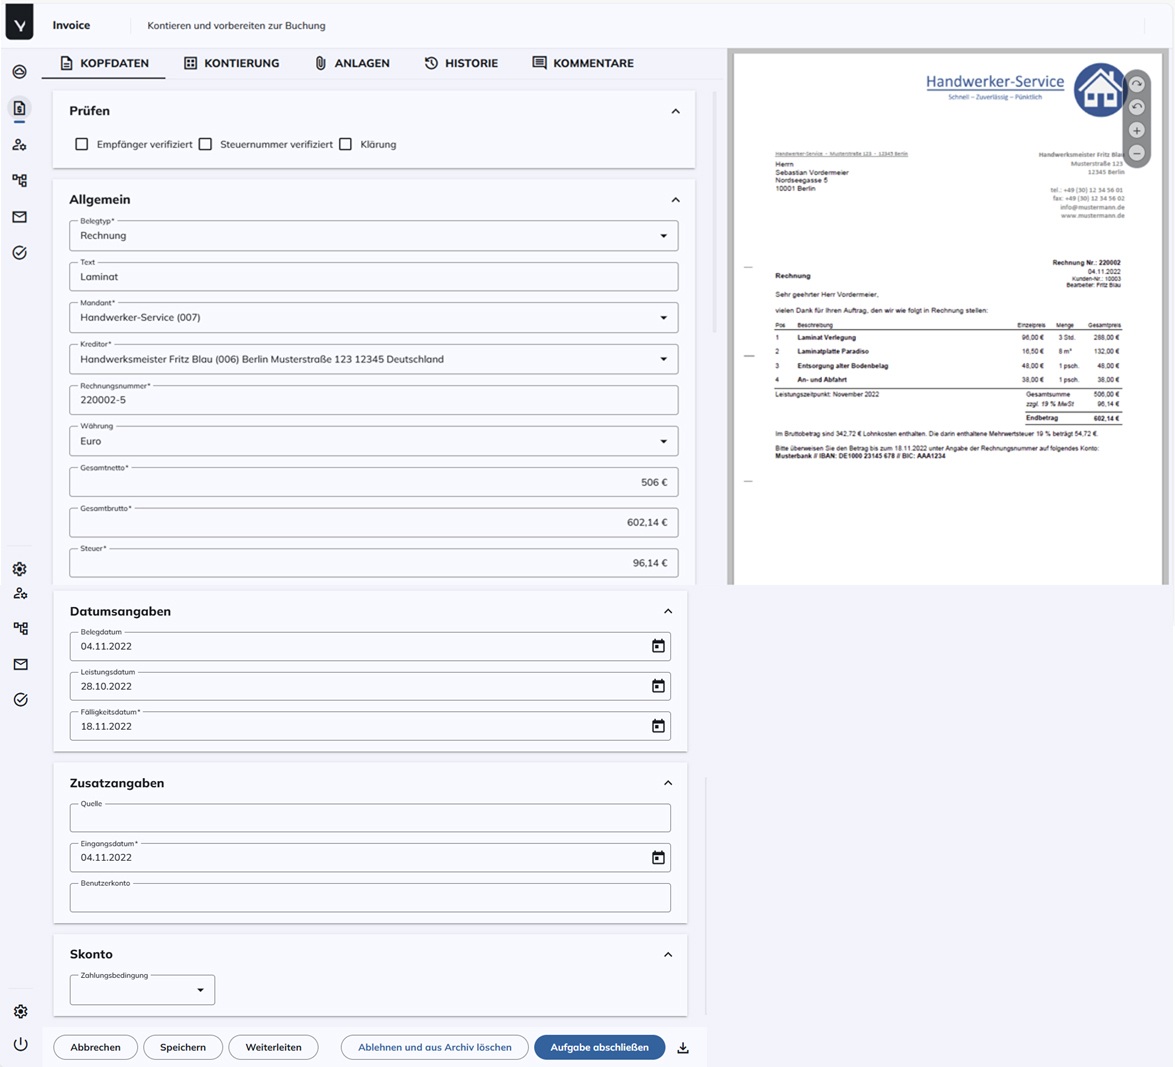The image size is (1175, 1067).
Task: Open the Kommentare tab
Action: pos(583,63)
